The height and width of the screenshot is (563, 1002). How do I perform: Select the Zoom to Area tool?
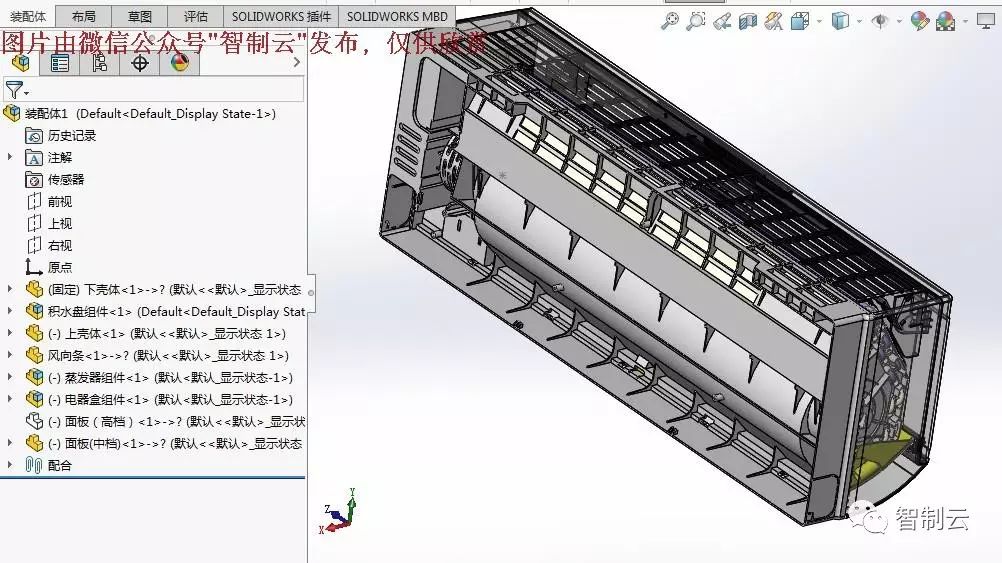pyautogui.click(x=695, y=22)
